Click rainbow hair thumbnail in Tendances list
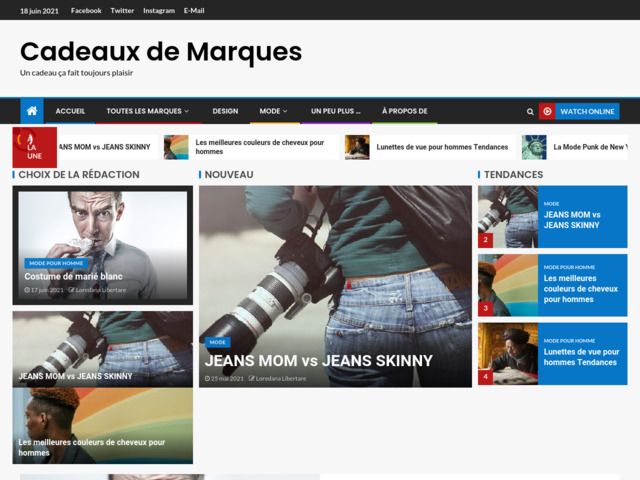Screen dimensions: 640x480 click(508, 285)
